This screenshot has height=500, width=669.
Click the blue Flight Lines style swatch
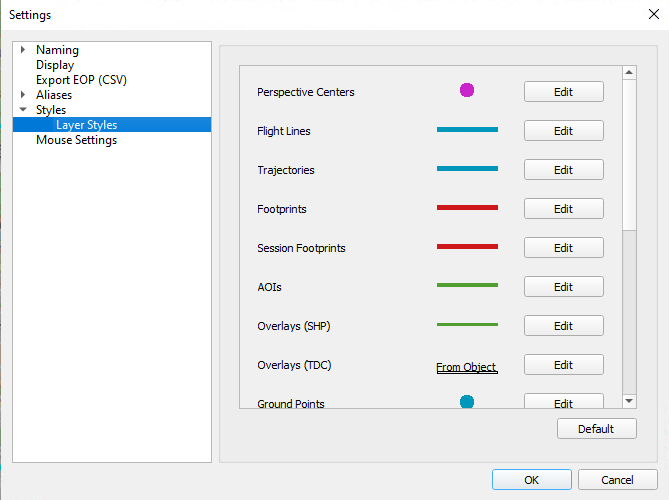pyautogui.click(x=467, y=130)
